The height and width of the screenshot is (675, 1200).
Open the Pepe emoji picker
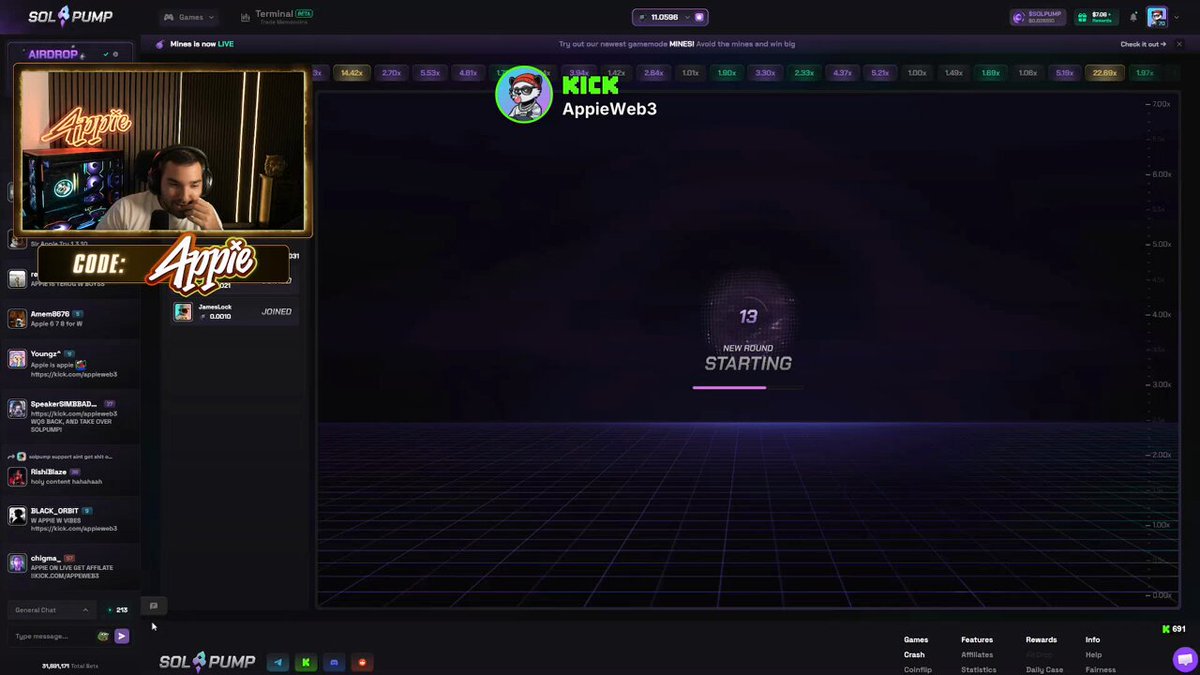point(104,636)
